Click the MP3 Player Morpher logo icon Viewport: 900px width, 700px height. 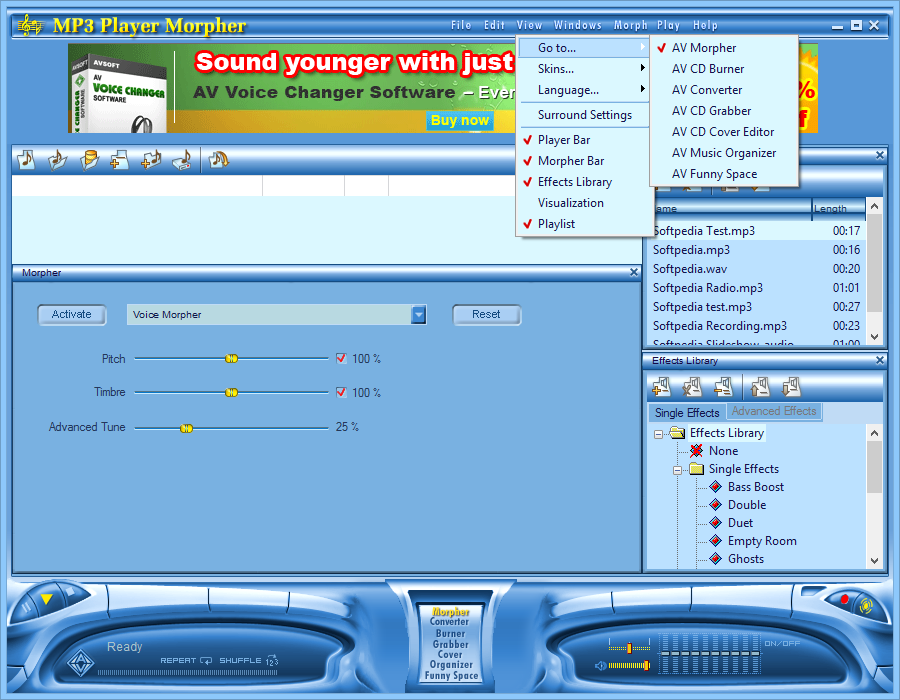point(30,25)
